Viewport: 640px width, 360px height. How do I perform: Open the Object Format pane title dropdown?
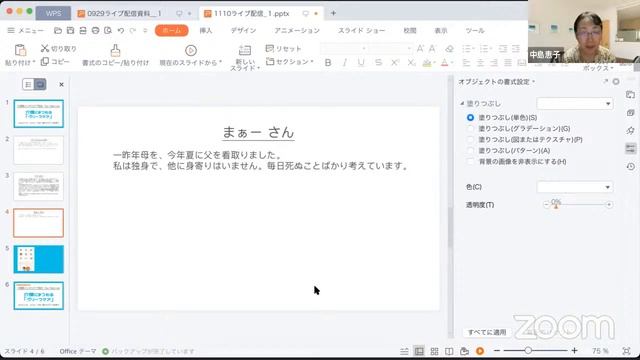coord(533,82)
